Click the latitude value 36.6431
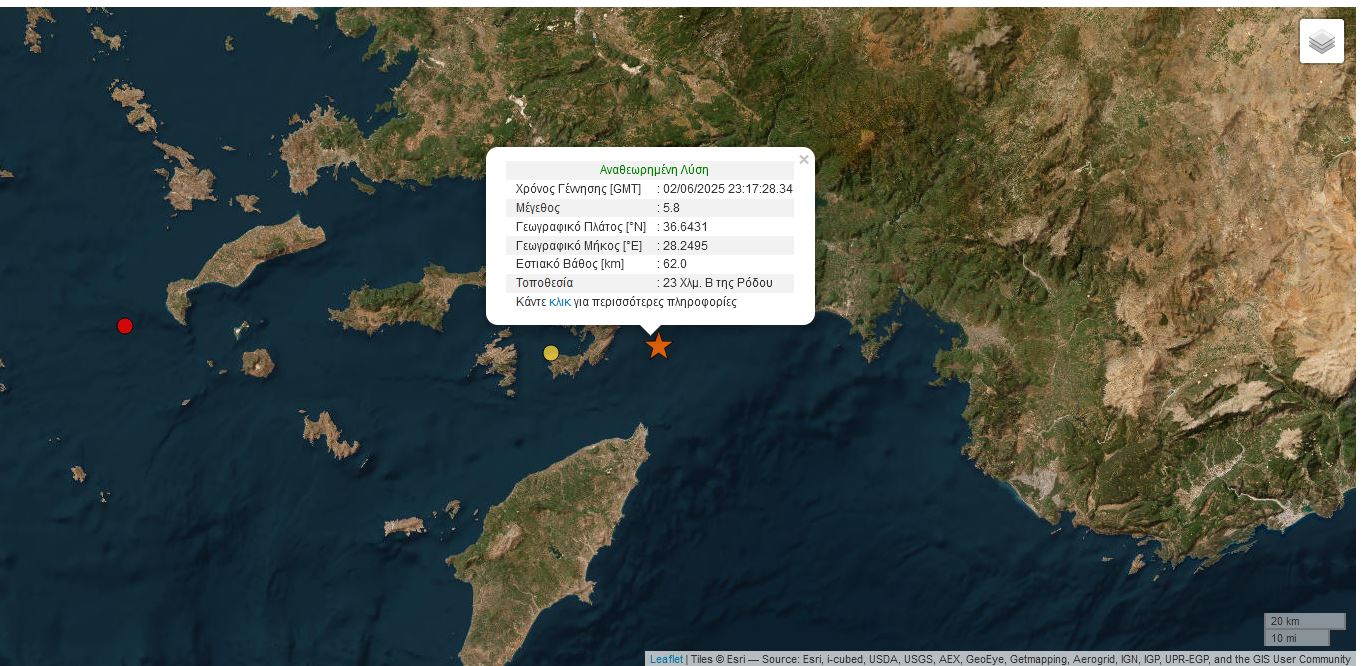Screen dimensions: 1361x666 [x=685, y=227]
